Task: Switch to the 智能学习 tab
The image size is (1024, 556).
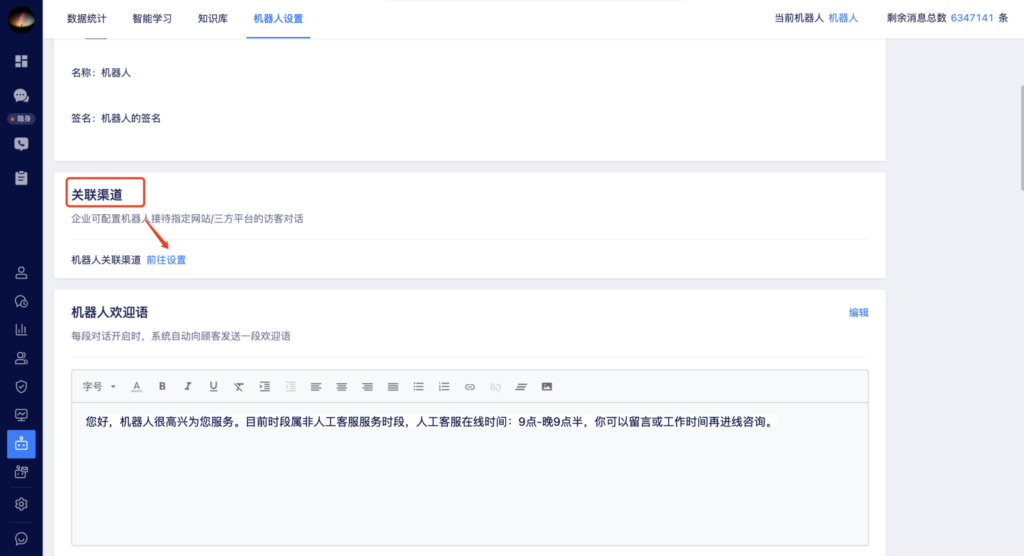Action: pos(152,18)
